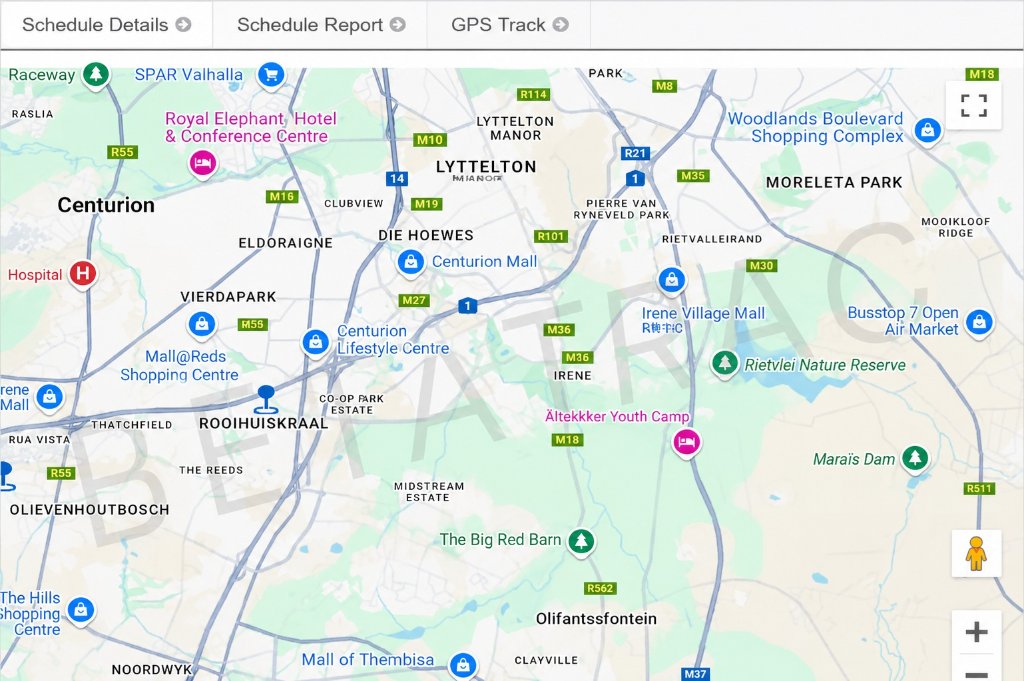Click the Raceway park marker
The image size is (1024, 681).
[x=96, y=74]
